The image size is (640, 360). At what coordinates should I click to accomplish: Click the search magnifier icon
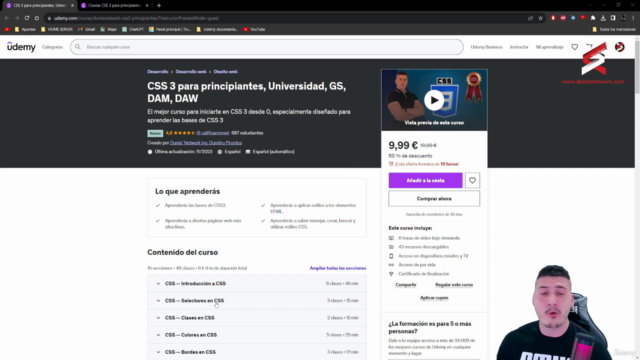(78, 47)
